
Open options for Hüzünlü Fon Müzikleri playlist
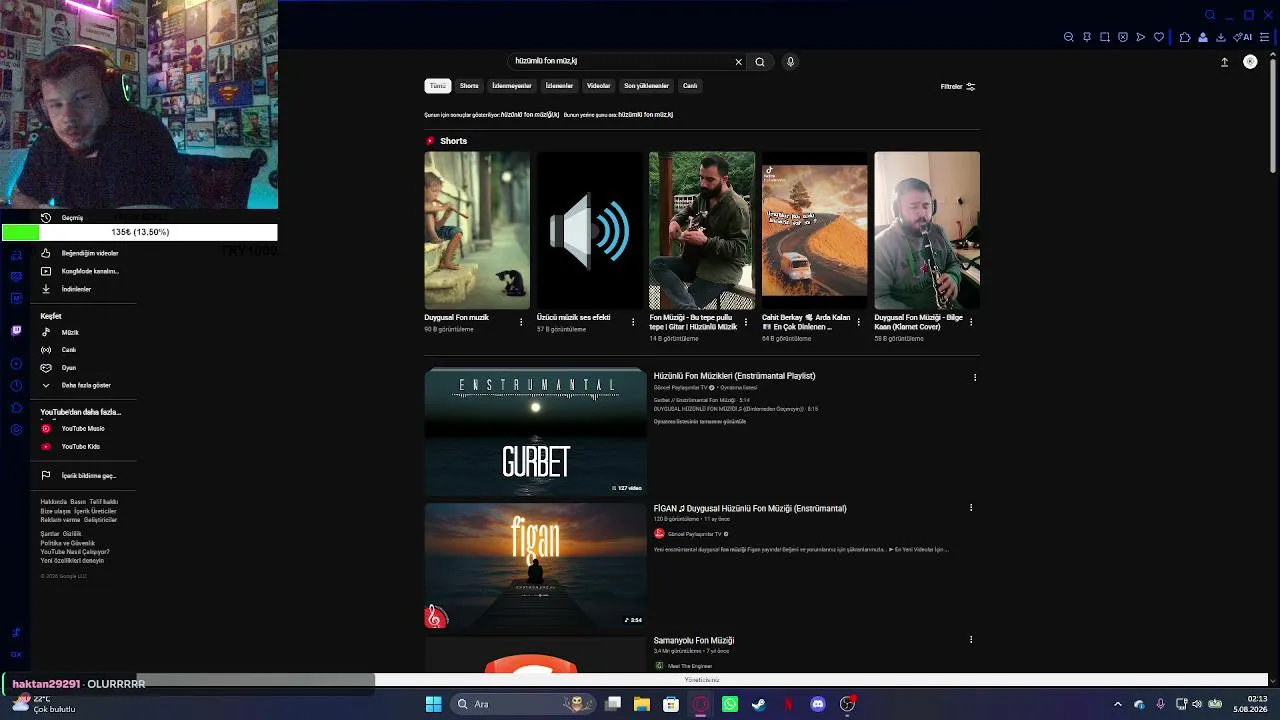(x=975, y=378)
